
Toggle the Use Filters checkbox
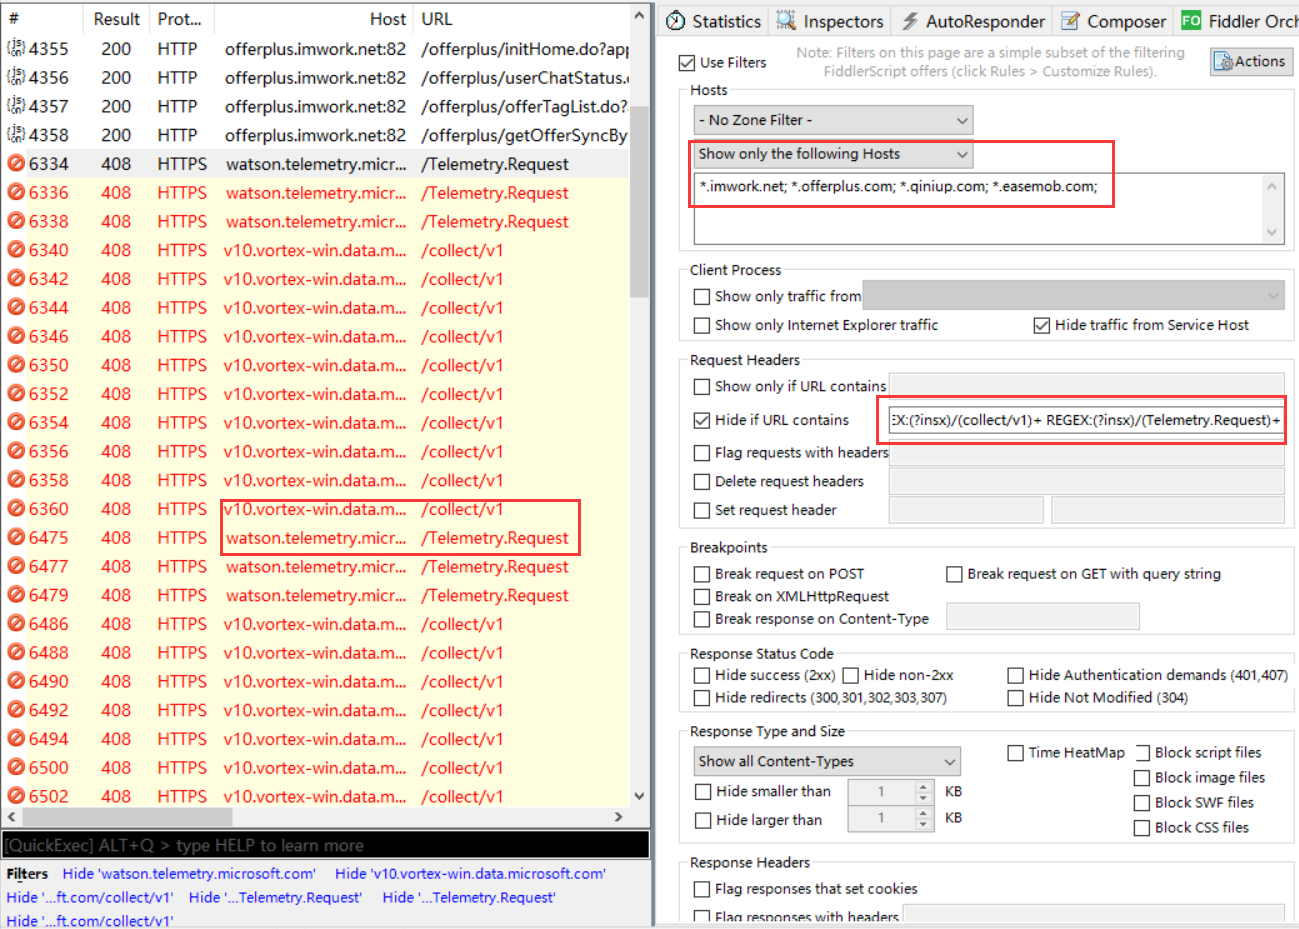[686, 63]
